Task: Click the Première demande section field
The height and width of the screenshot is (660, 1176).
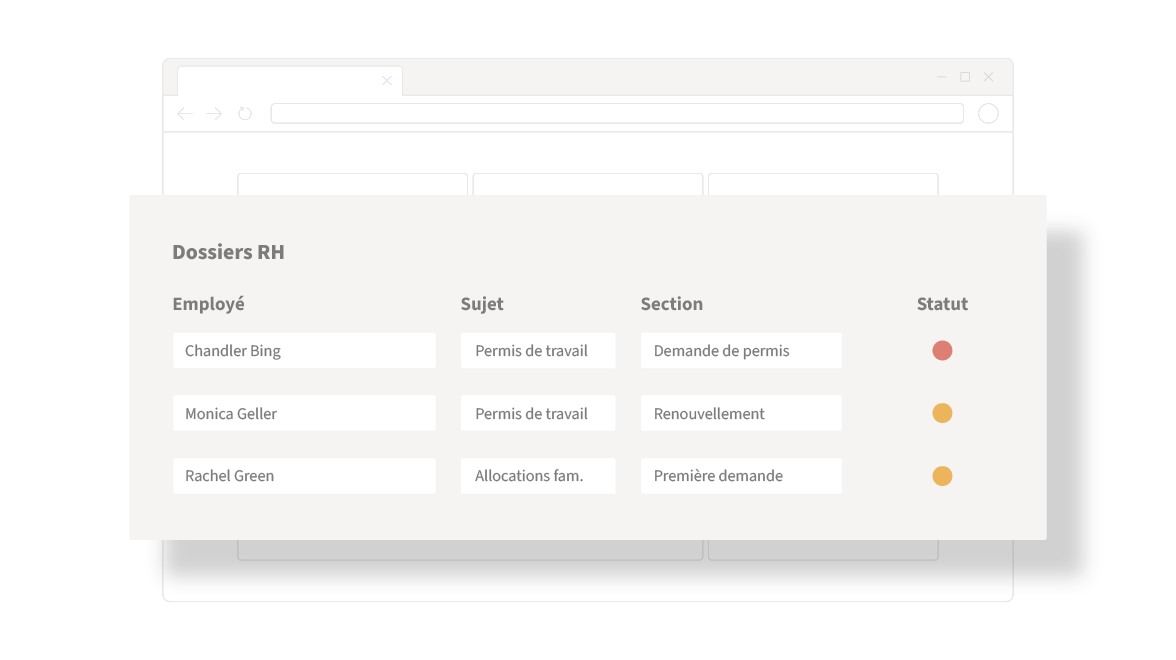Action: pyautogui.click(x=741, y=476)
